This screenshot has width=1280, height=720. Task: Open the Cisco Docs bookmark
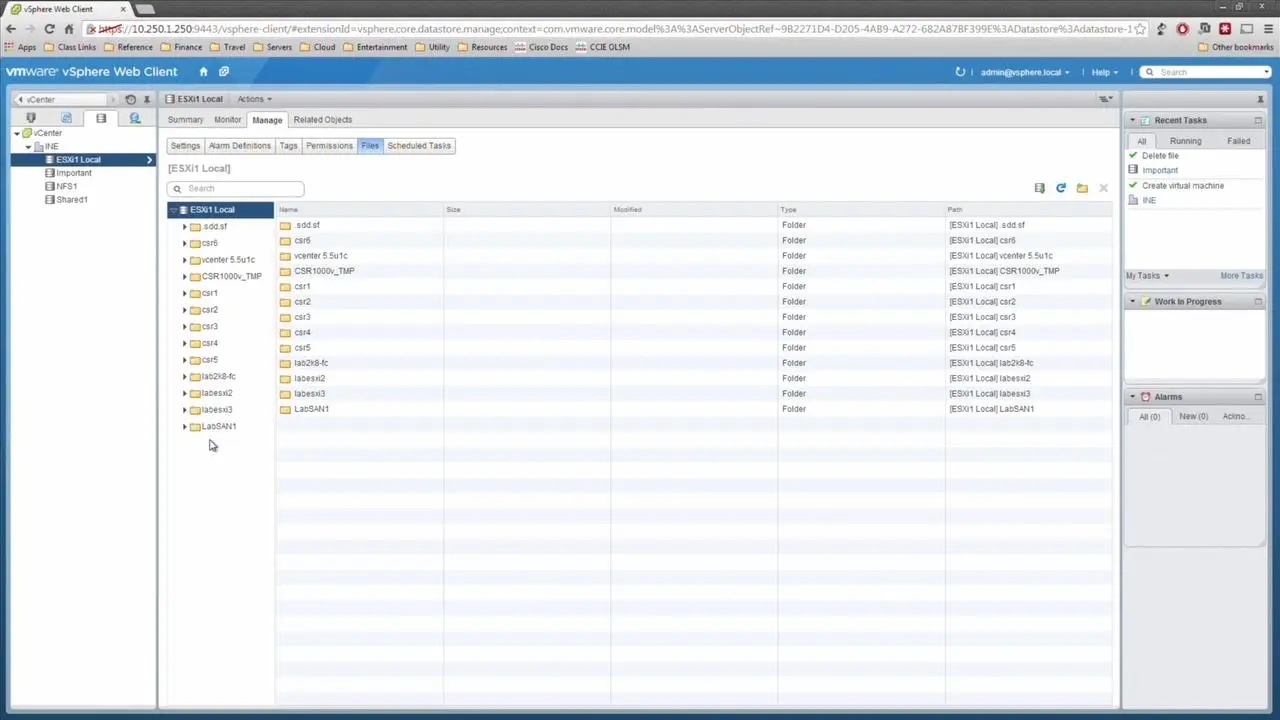click(x=541, y=47)
